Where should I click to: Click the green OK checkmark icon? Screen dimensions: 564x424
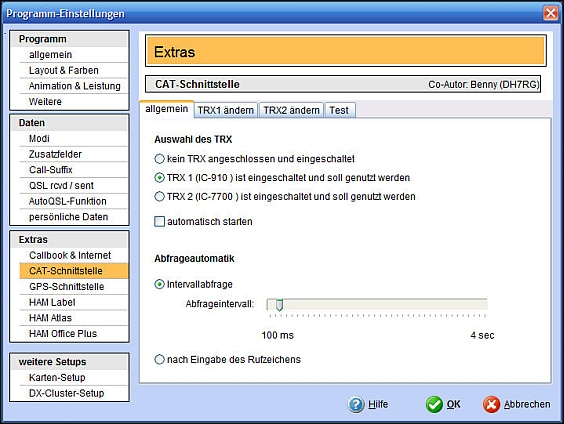tap(434, 405)
